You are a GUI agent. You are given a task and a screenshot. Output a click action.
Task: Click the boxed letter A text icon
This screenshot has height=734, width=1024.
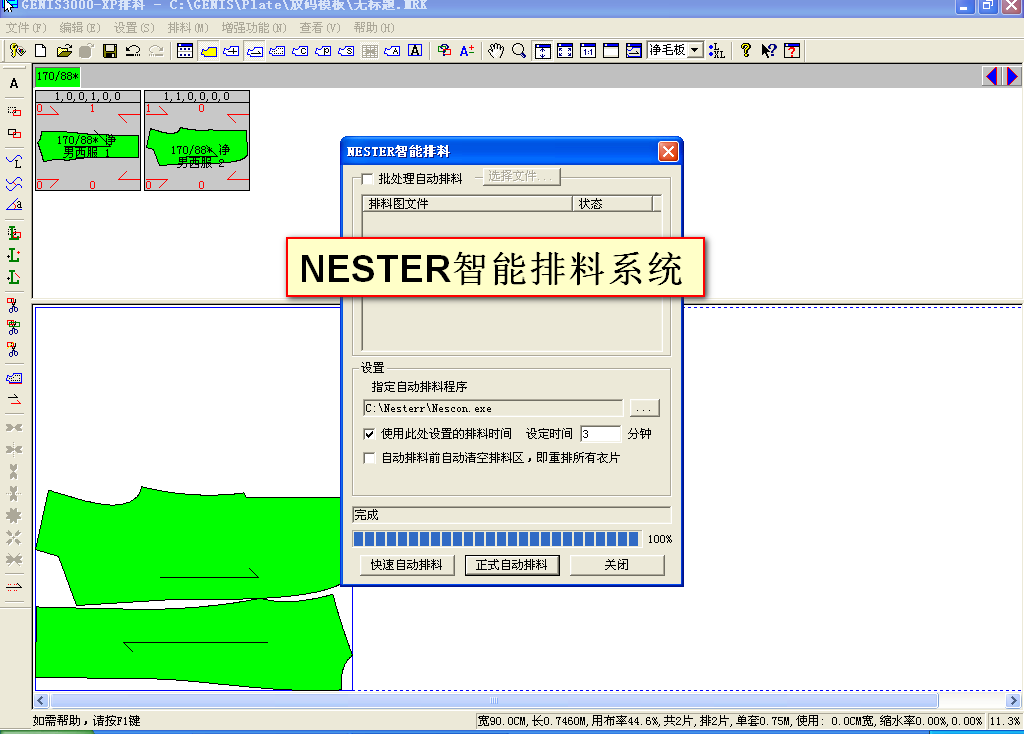(415, 50)
